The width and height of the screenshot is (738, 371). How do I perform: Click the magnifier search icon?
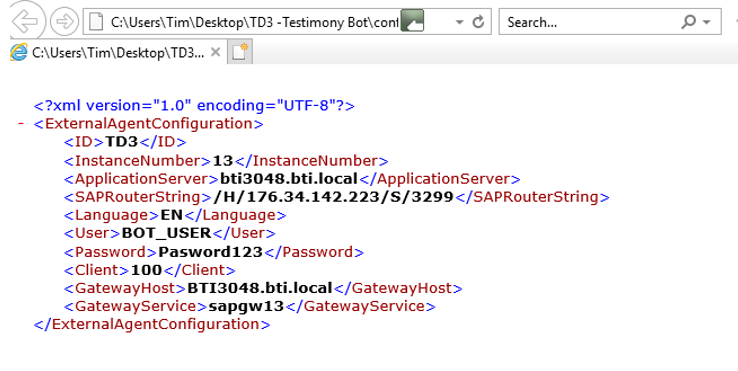pos(689,21)
